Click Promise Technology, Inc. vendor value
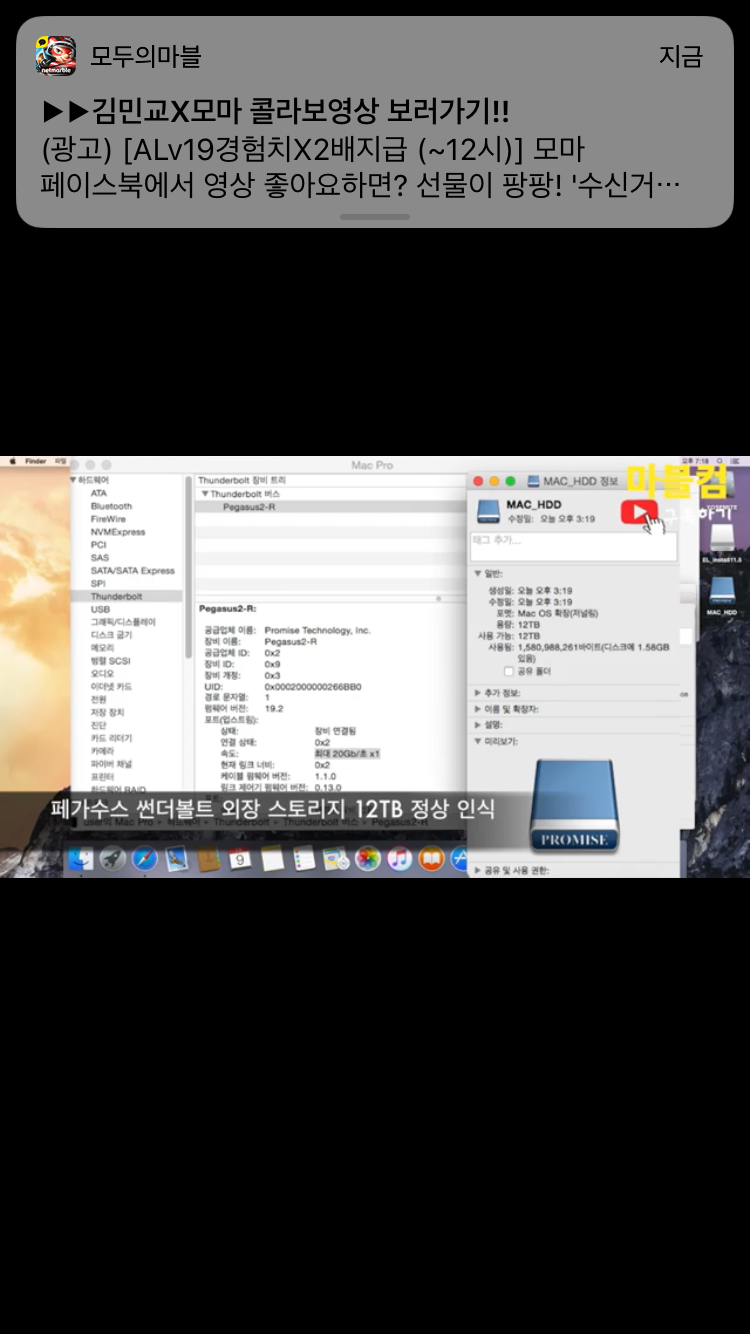 tap(317, 630)
